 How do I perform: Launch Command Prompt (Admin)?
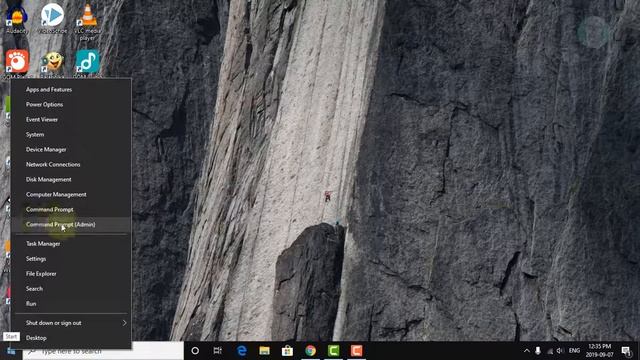click(x=71, y=224)
